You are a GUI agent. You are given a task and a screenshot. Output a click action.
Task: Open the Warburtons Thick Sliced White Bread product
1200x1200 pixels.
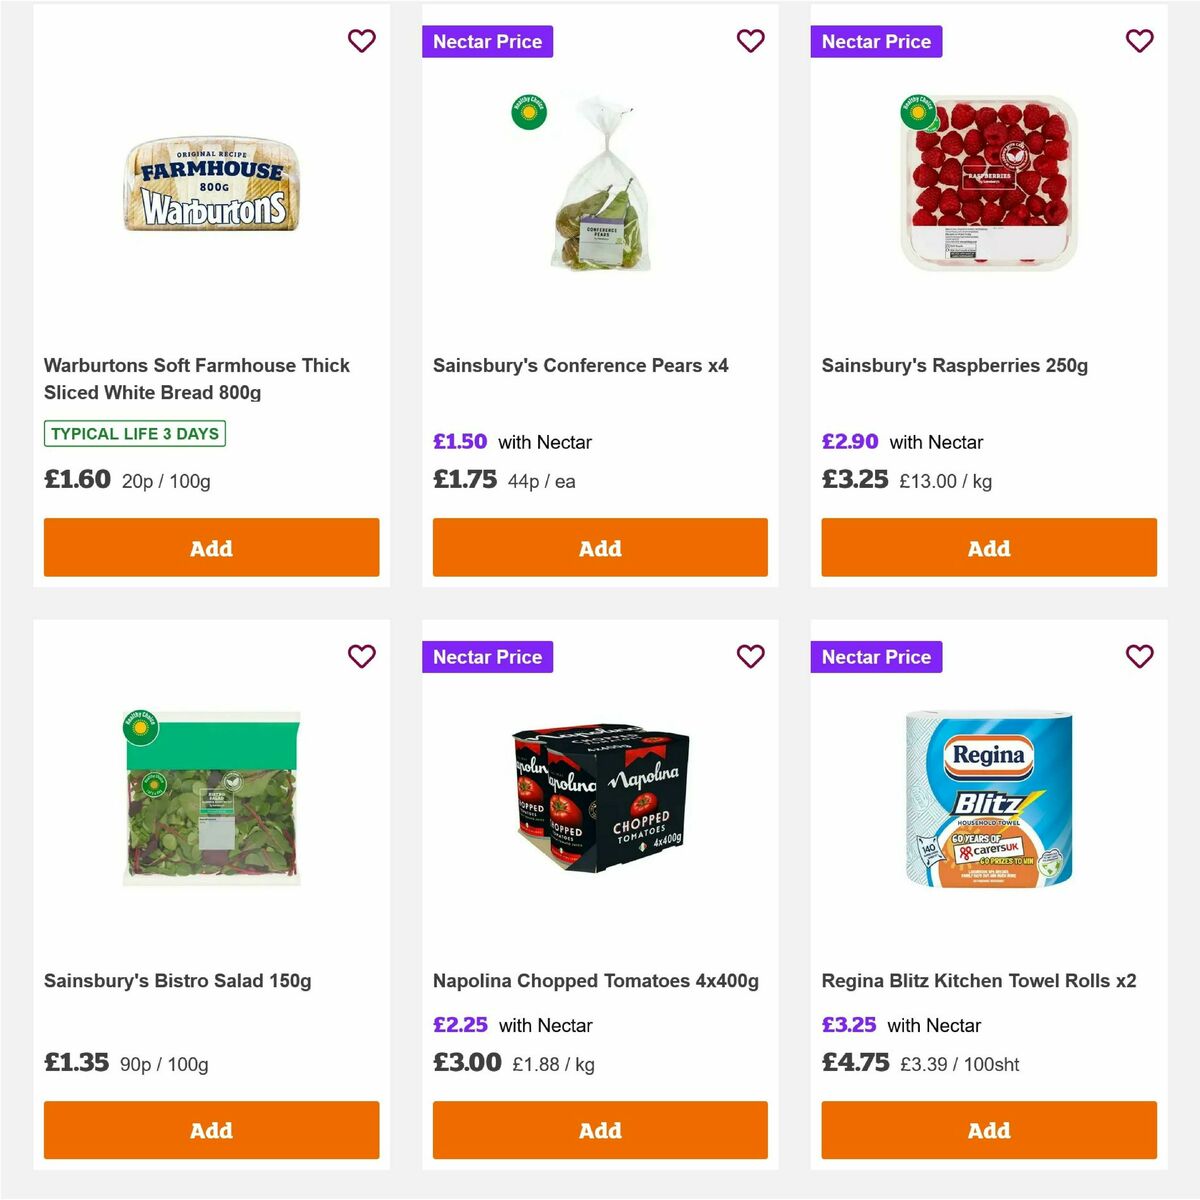(196, 379)
